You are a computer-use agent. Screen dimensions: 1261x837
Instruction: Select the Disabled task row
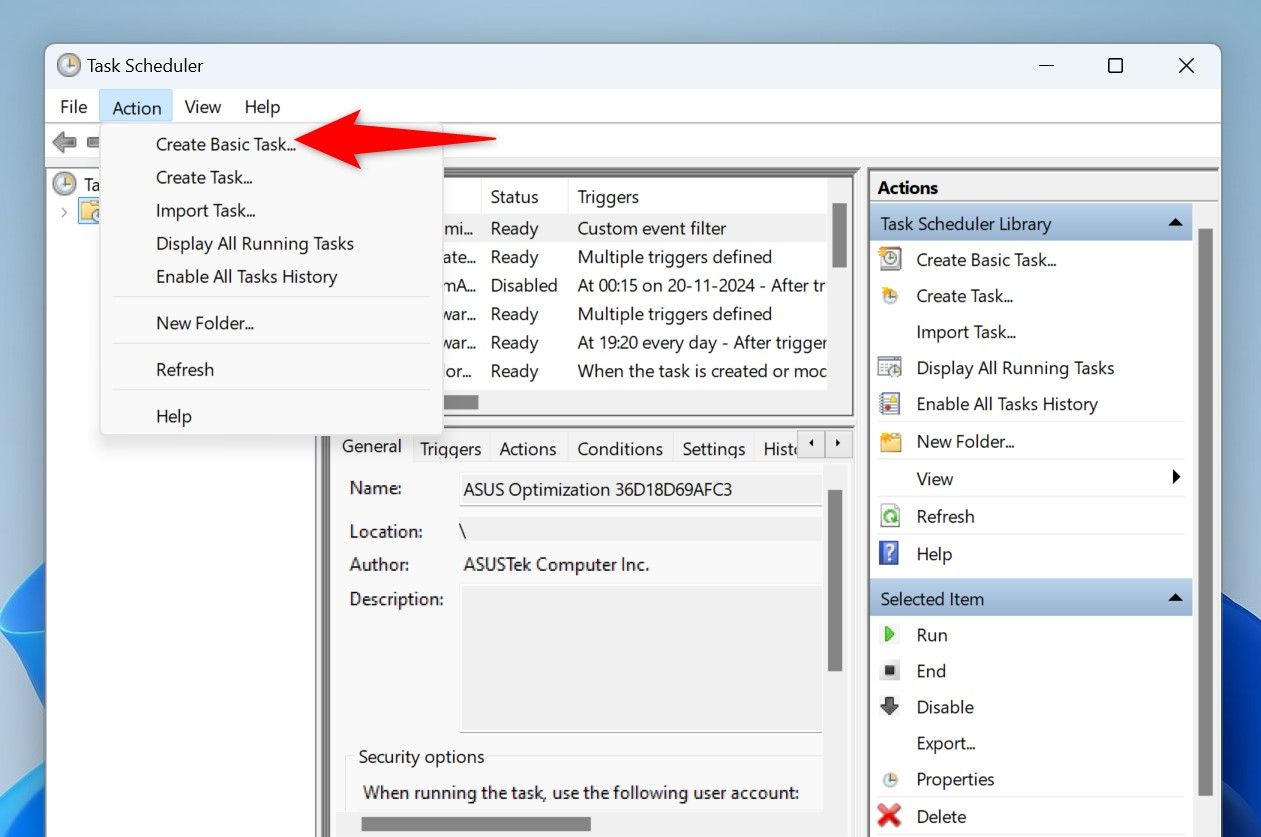(x=637, y=285)
